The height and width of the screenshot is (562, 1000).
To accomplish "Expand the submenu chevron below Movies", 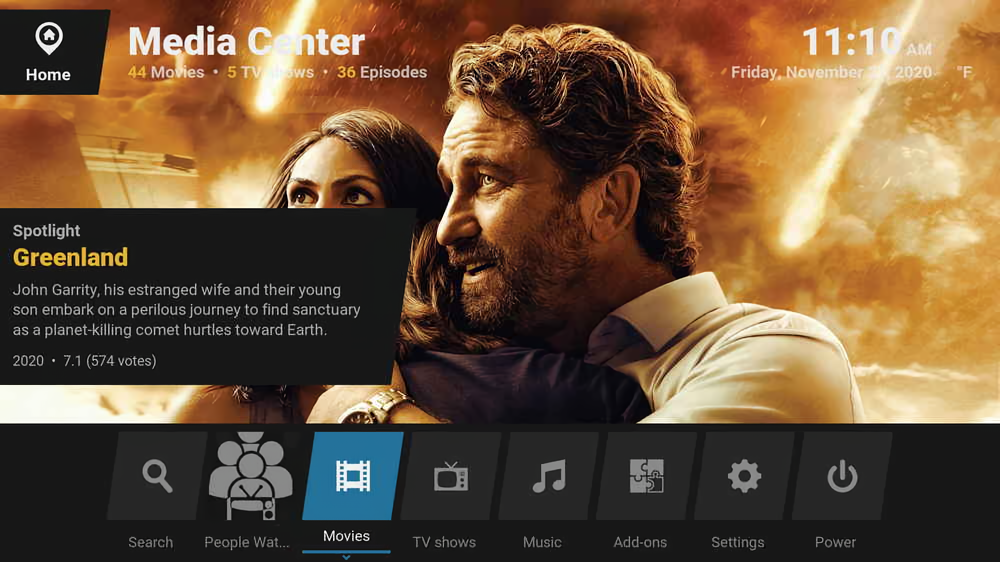I will (x=346, y=557).
